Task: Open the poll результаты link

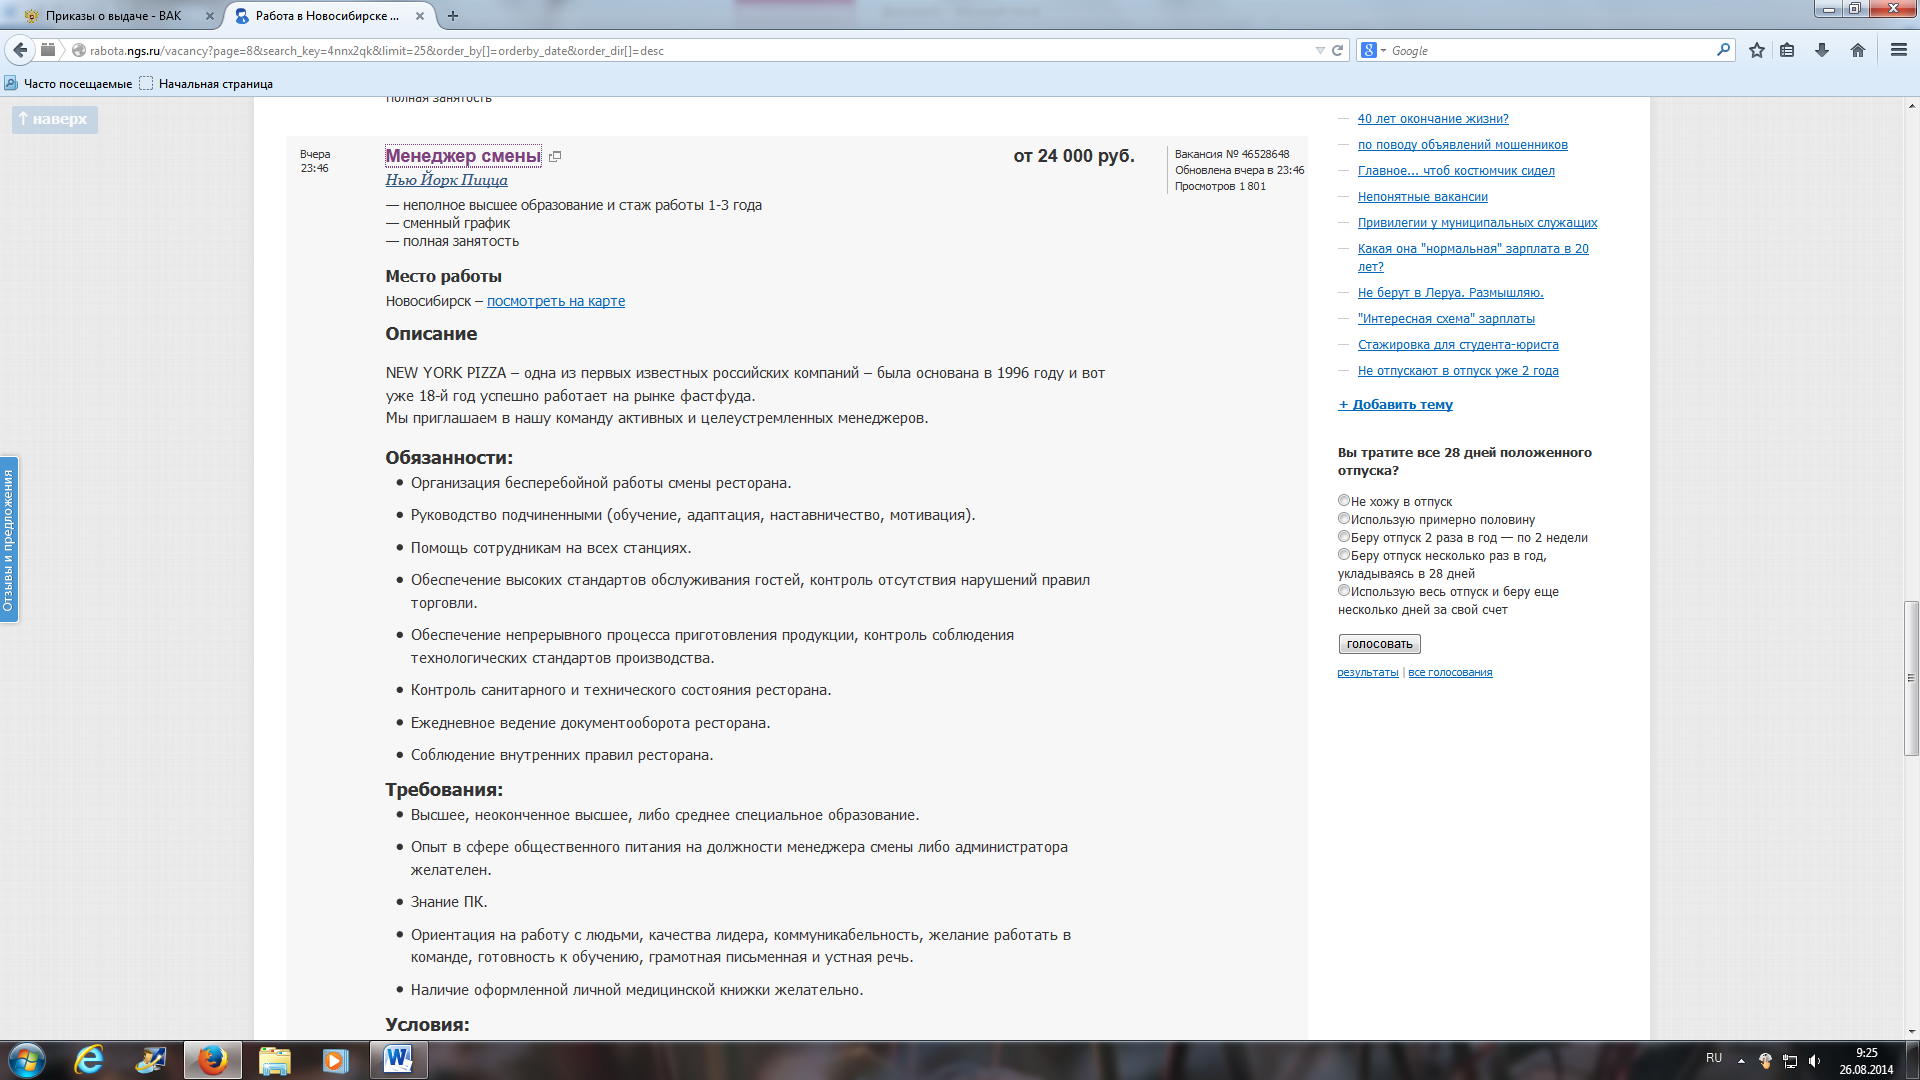Action: click(x=1368, y=673)
